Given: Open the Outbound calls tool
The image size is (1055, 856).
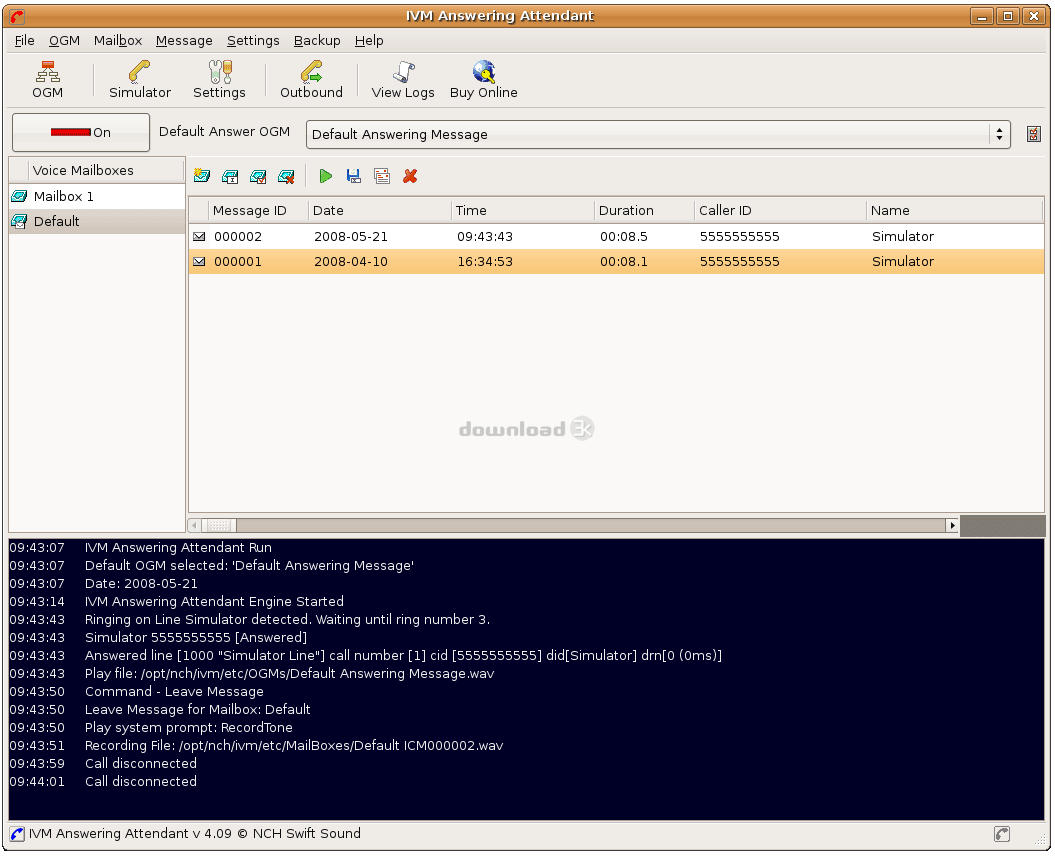Looking at the screenshot, I should (x=311, y=79).
